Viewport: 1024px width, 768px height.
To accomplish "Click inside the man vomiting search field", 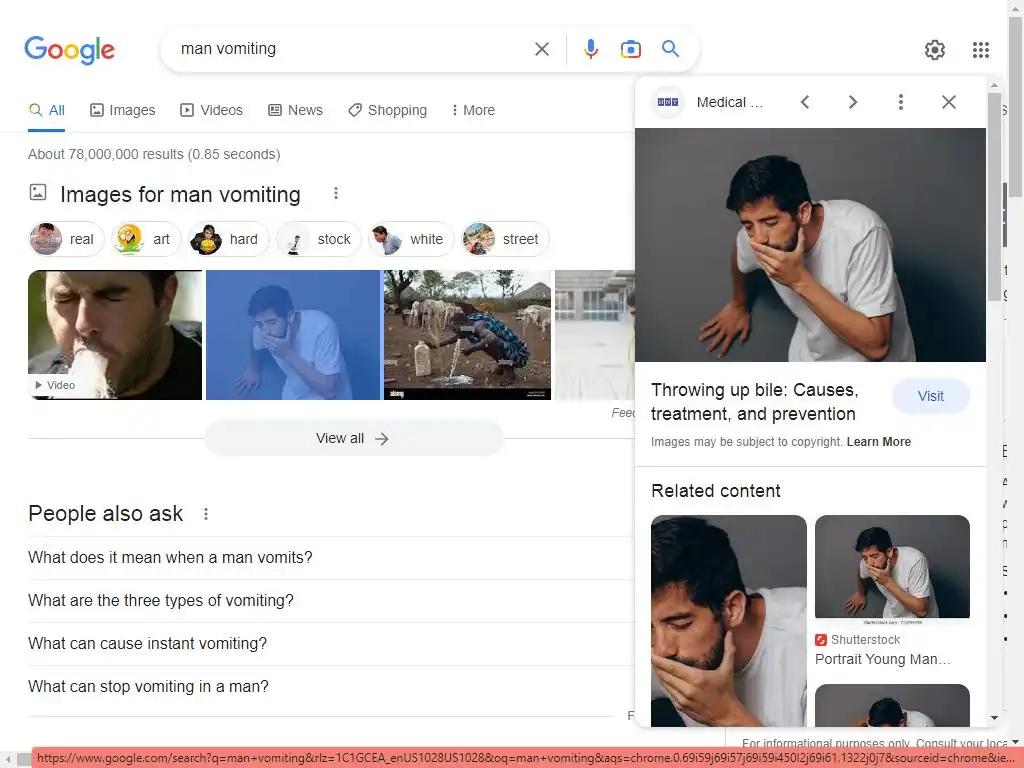I will (x=353, y=49).
